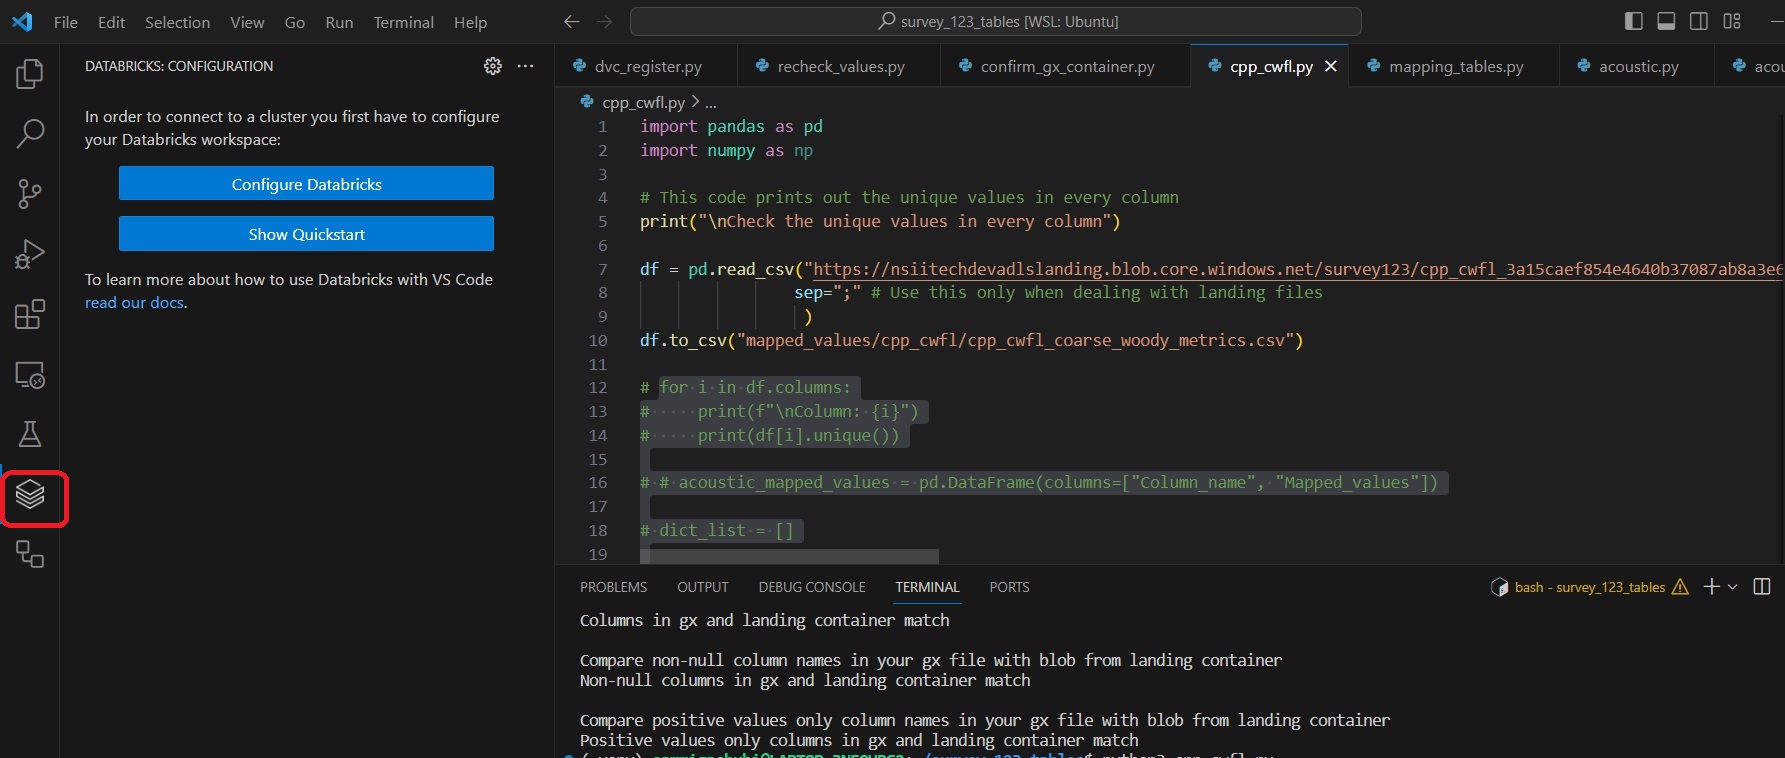This screenshot has height=758, width=1785.
Task: Select the TERMINAL panel tab
Action: pyautogui.click(x=927, y=587)
